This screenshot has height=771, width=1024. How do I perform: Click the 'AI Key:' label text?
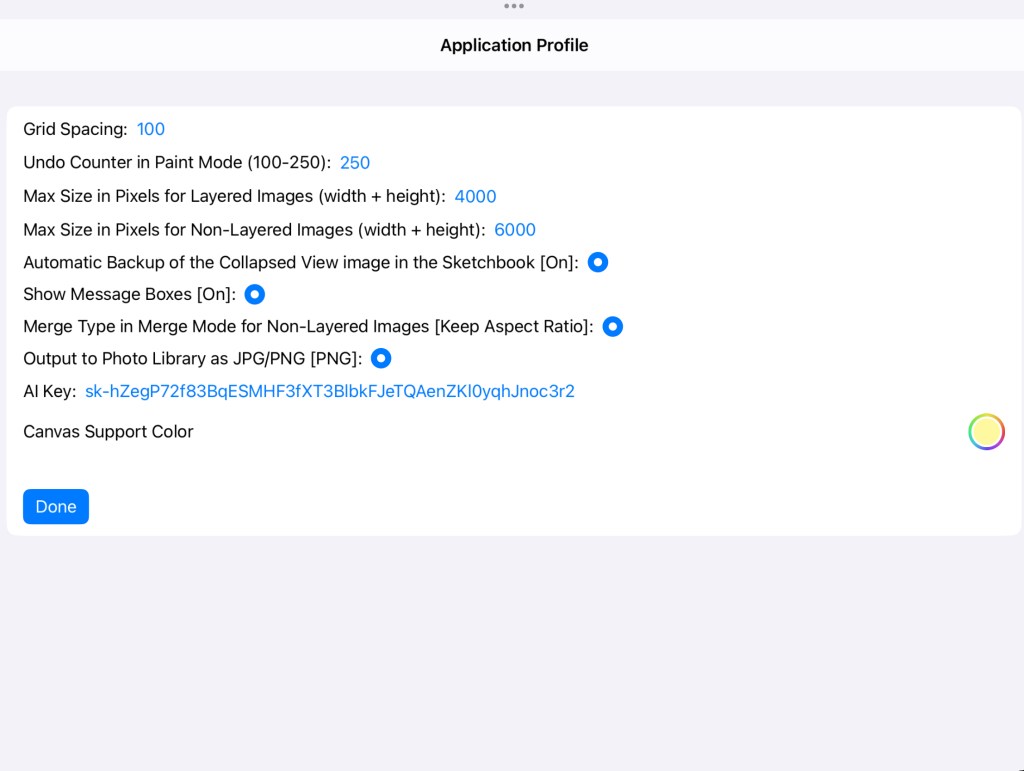click(x=50, y=392)
